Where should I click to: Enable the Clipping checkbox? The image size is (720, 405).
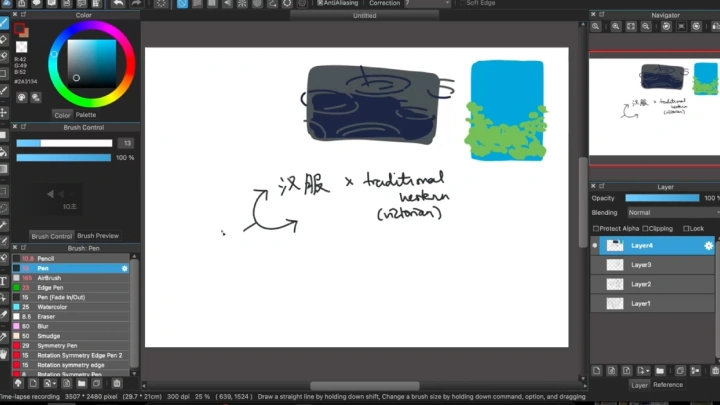645,228
